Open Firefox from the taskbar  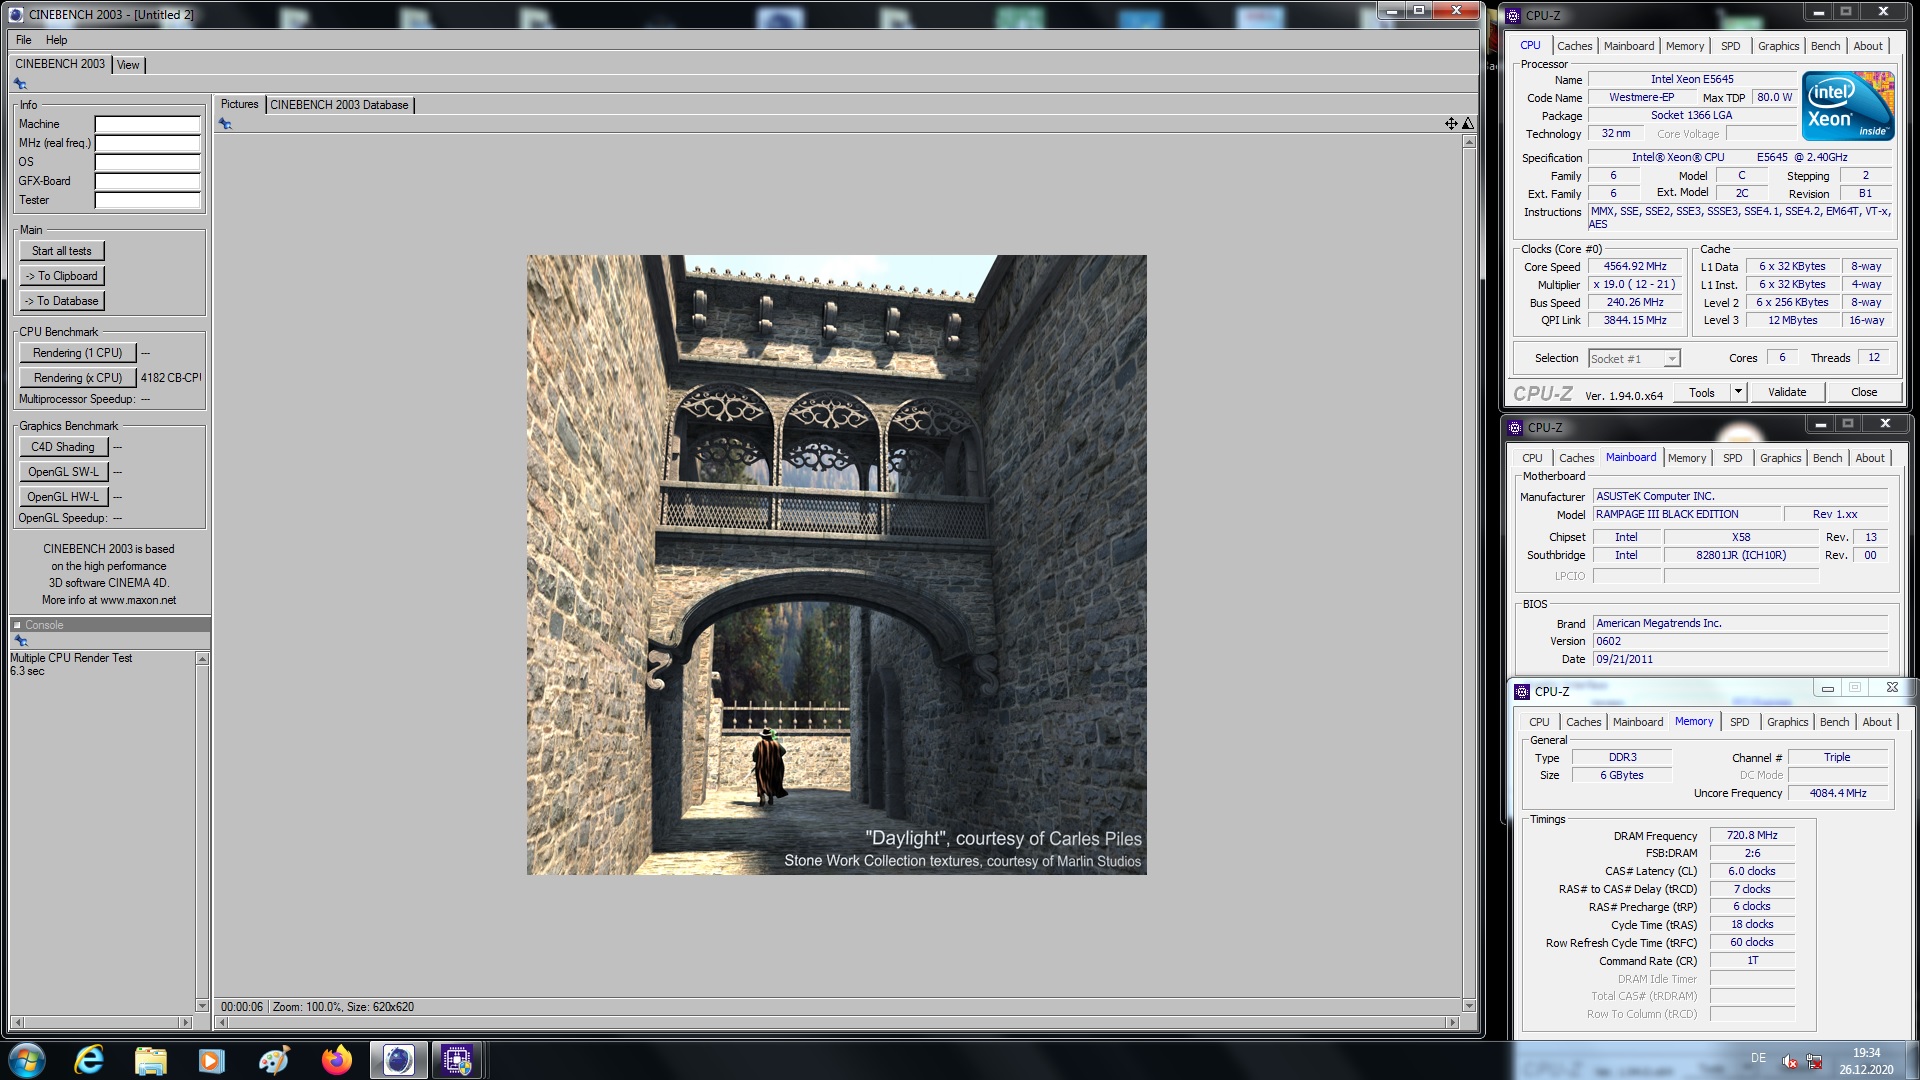(x=337, y=1060)
